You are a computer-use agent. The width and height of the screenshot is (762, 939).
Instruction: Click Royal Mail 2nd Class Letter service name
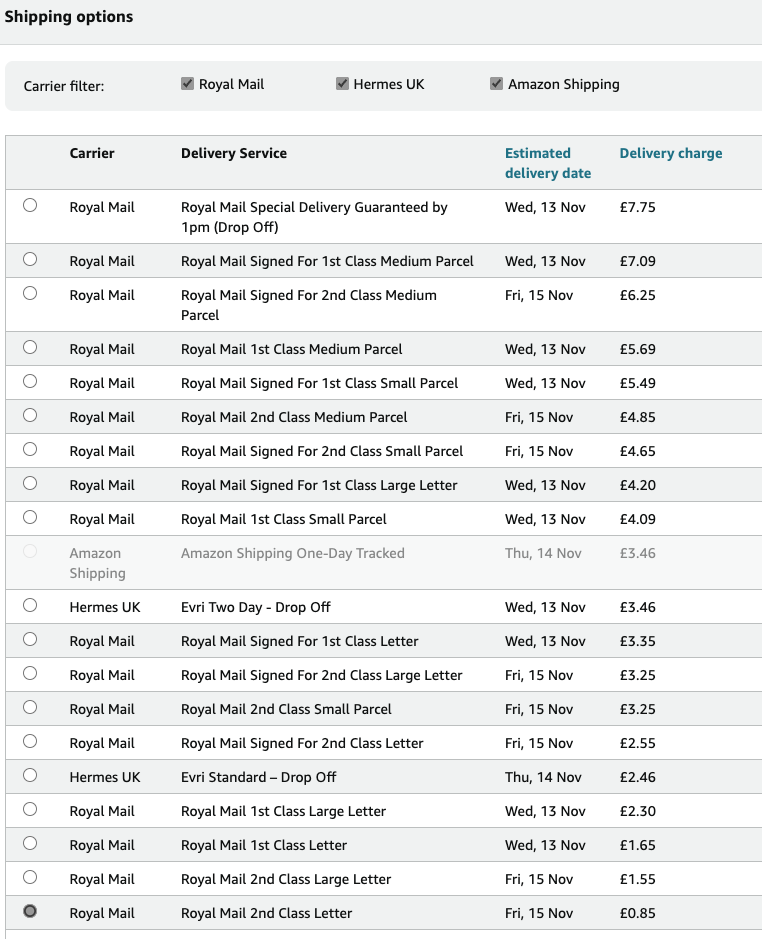tap(267, 913)
